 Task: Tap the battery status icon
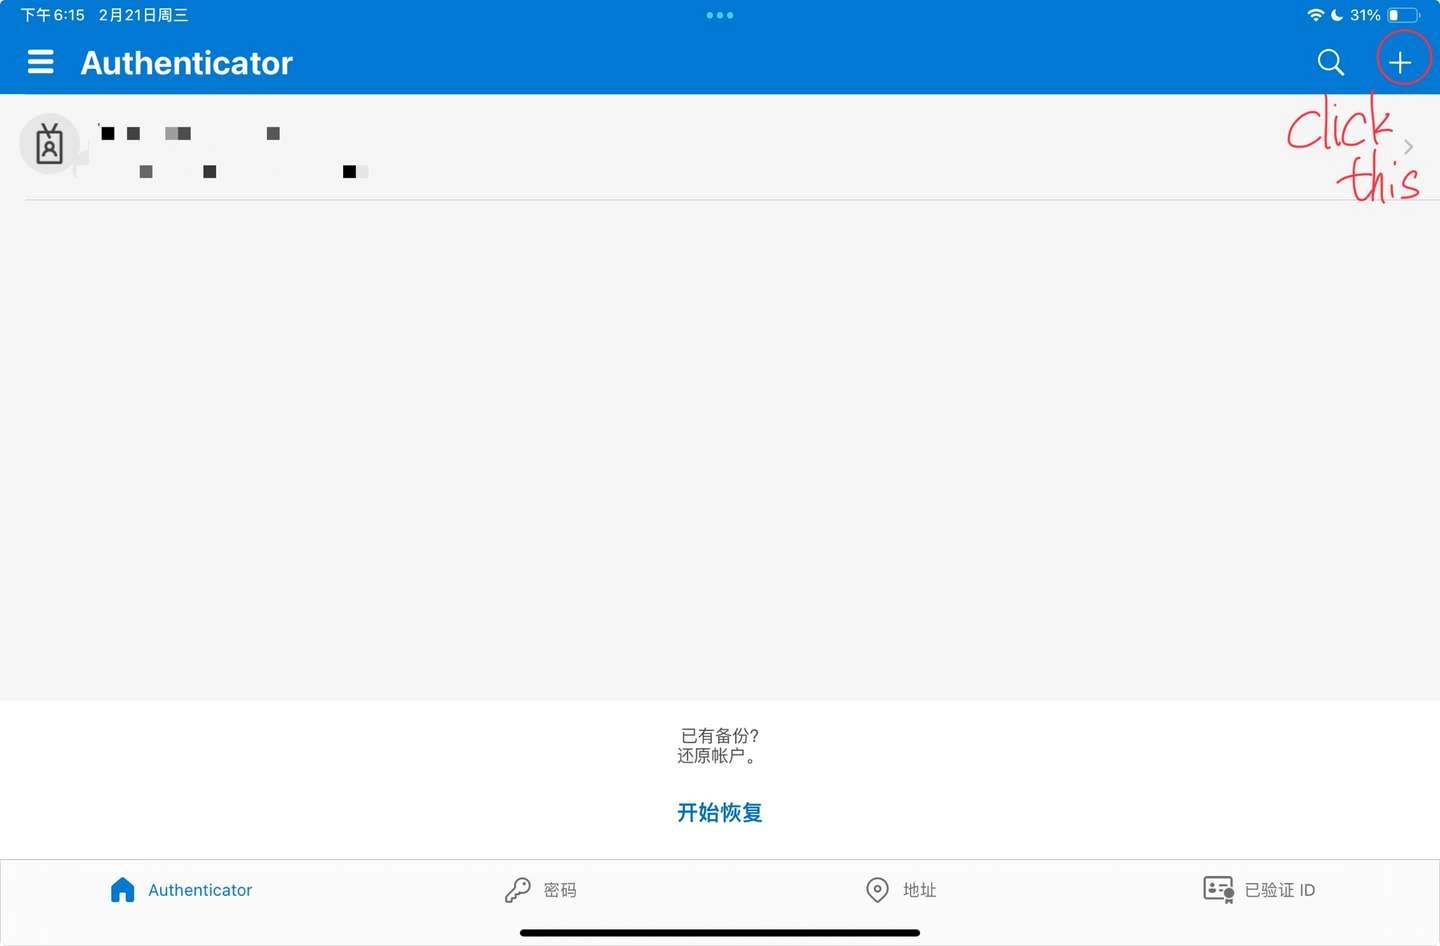[x=1403, y=15]
